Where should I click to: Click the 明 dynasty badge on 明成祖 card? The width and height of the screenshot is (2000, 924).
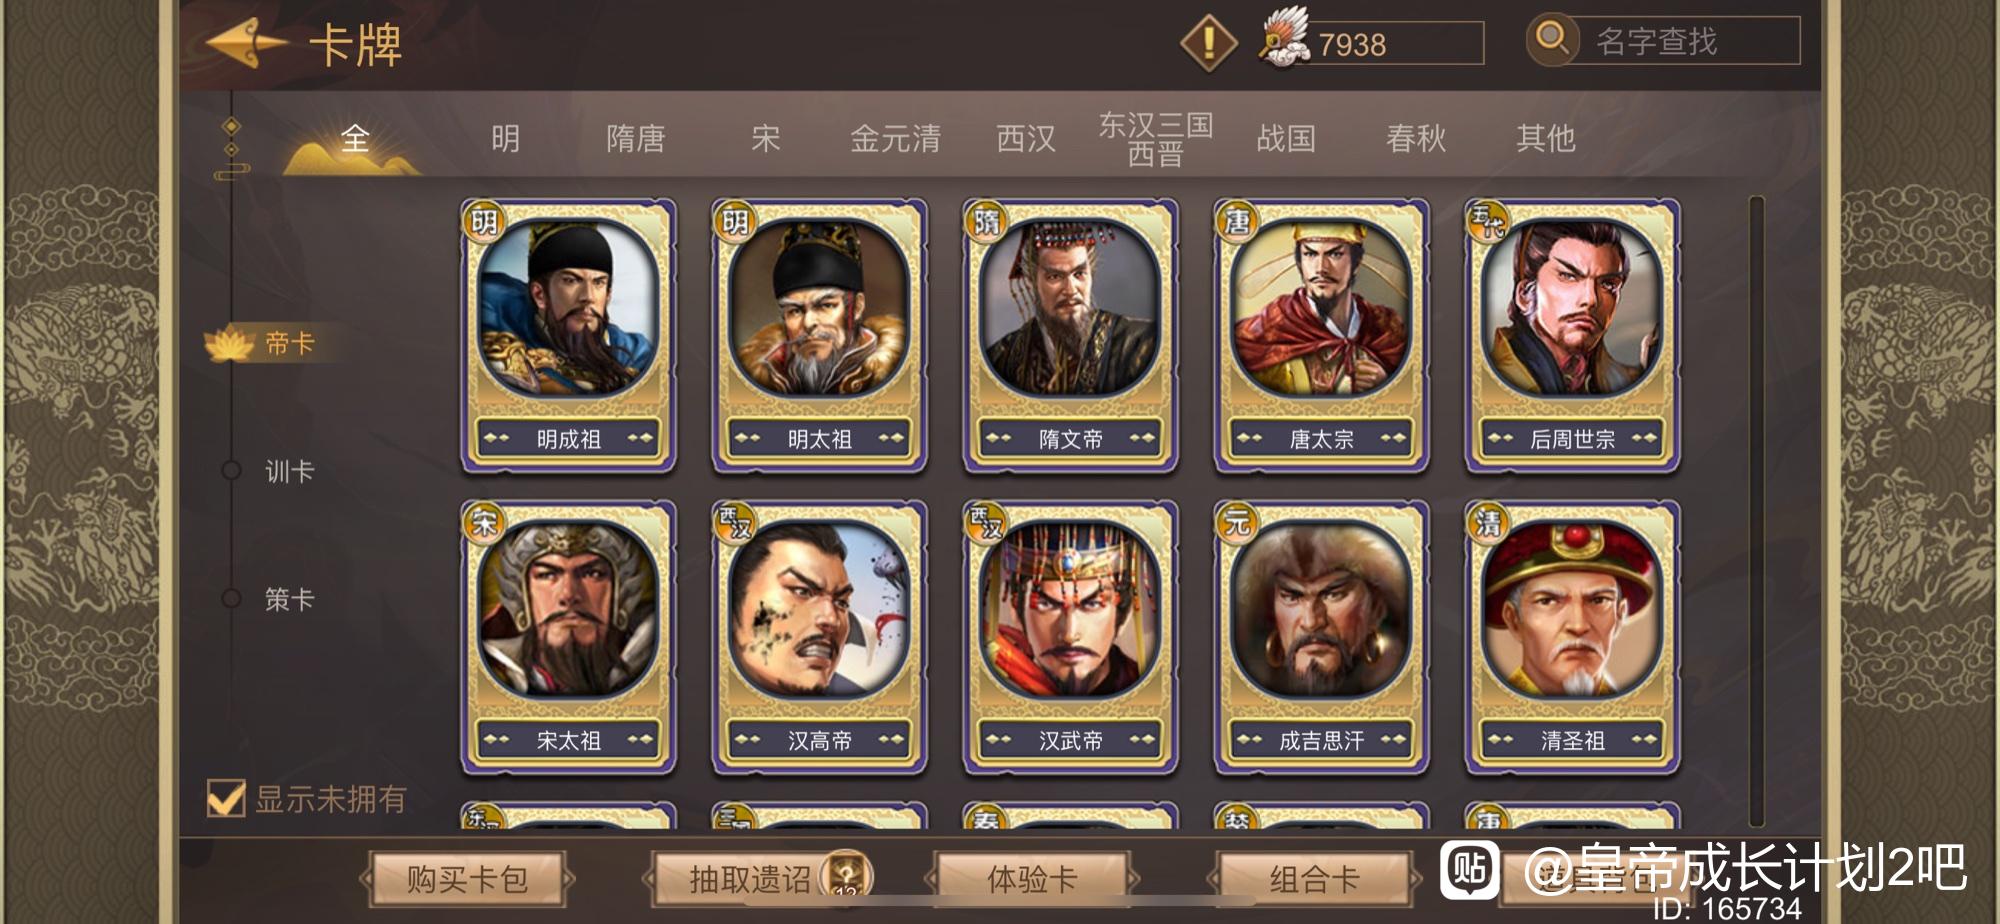click(484, 221)
